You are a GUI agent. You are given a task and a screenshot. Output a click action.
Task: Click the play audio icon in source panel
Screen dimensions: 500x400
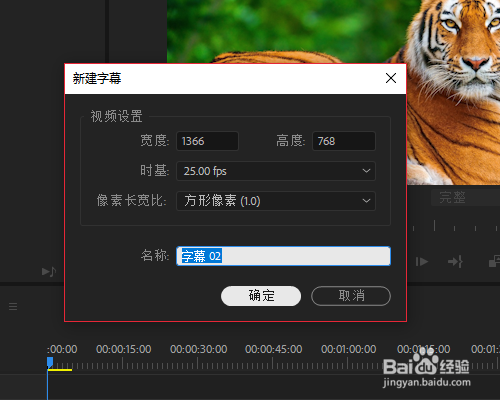[49, 272]
